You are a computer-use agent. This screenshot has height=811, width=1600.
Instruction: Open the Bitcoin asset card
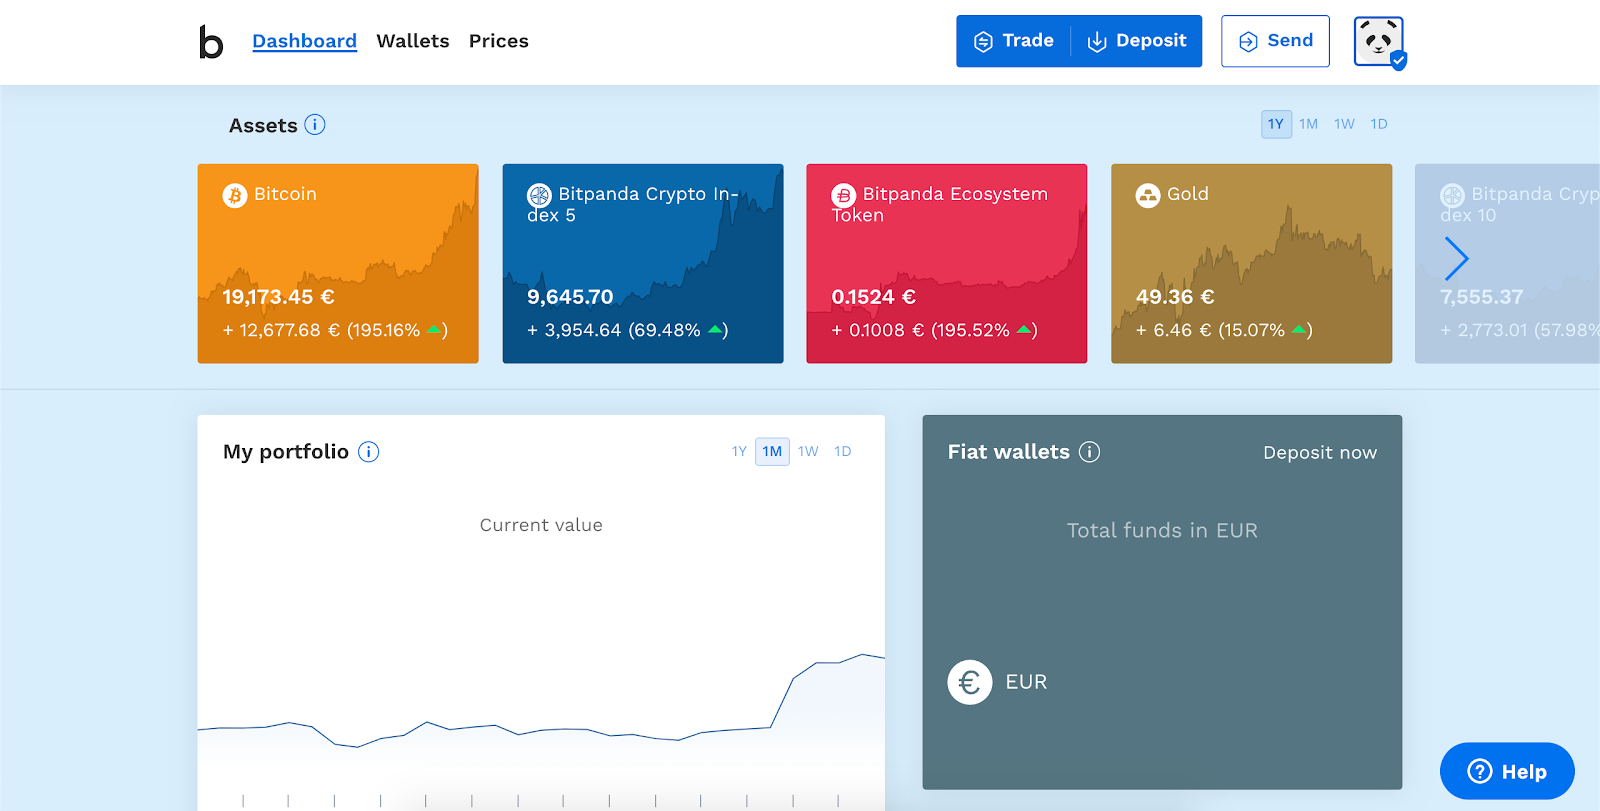[x=338, y=264]
